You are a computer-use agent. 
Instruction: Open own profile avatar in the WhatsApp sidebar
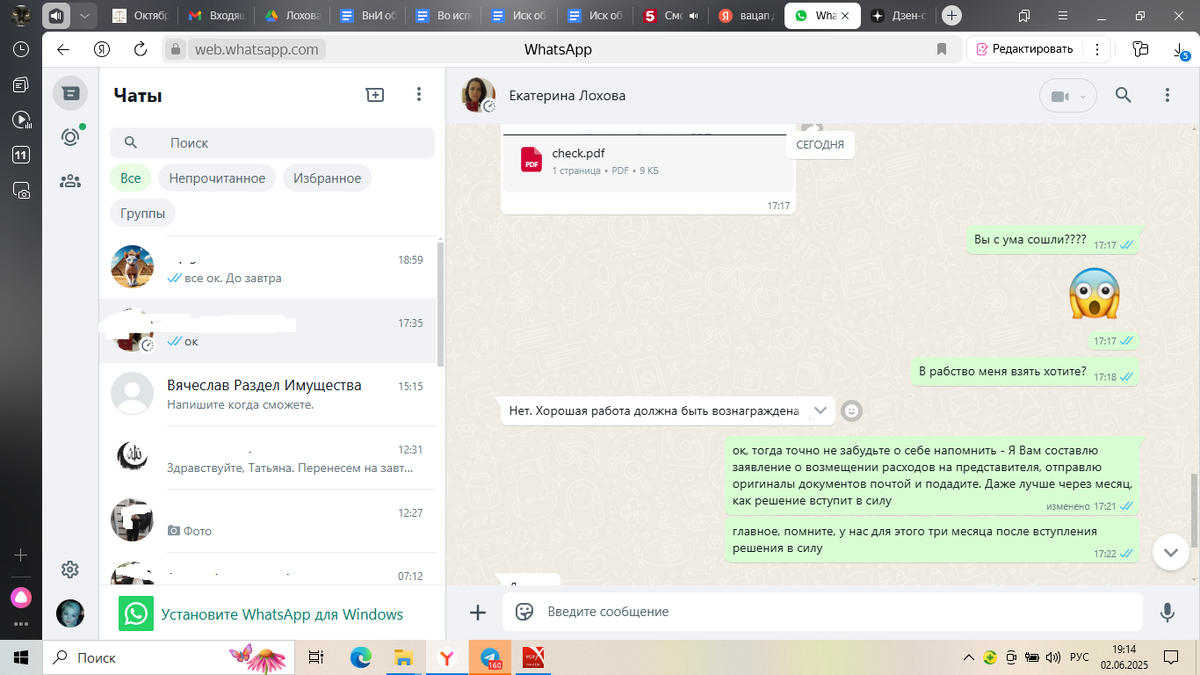click(70, 613)
